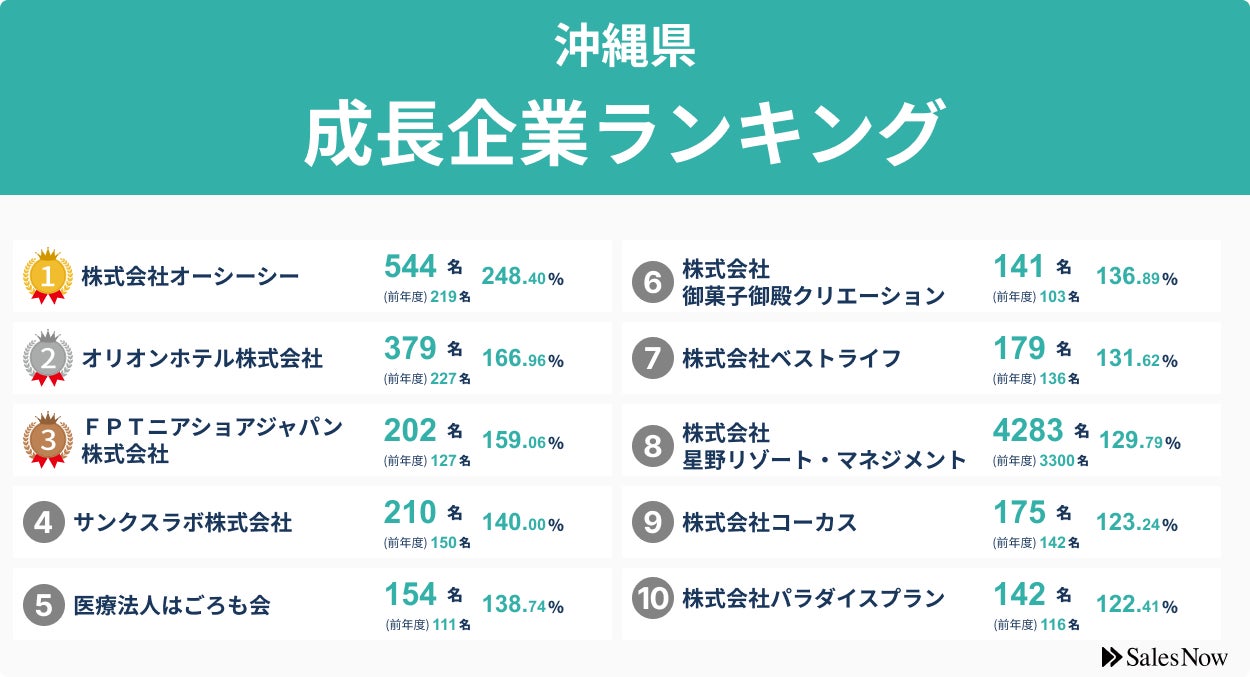Viewport: 1250px width, 677px height.
Task: Click the SalesNow logo
Action: tap(1164, 657)
